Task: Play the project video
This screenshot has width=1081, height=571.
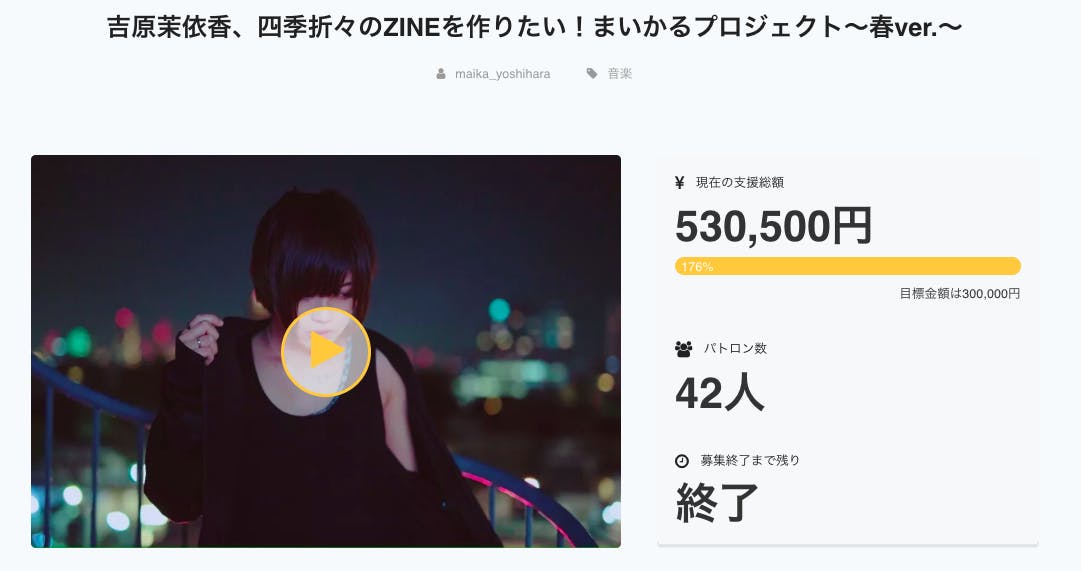Action: tap(326, 351)
